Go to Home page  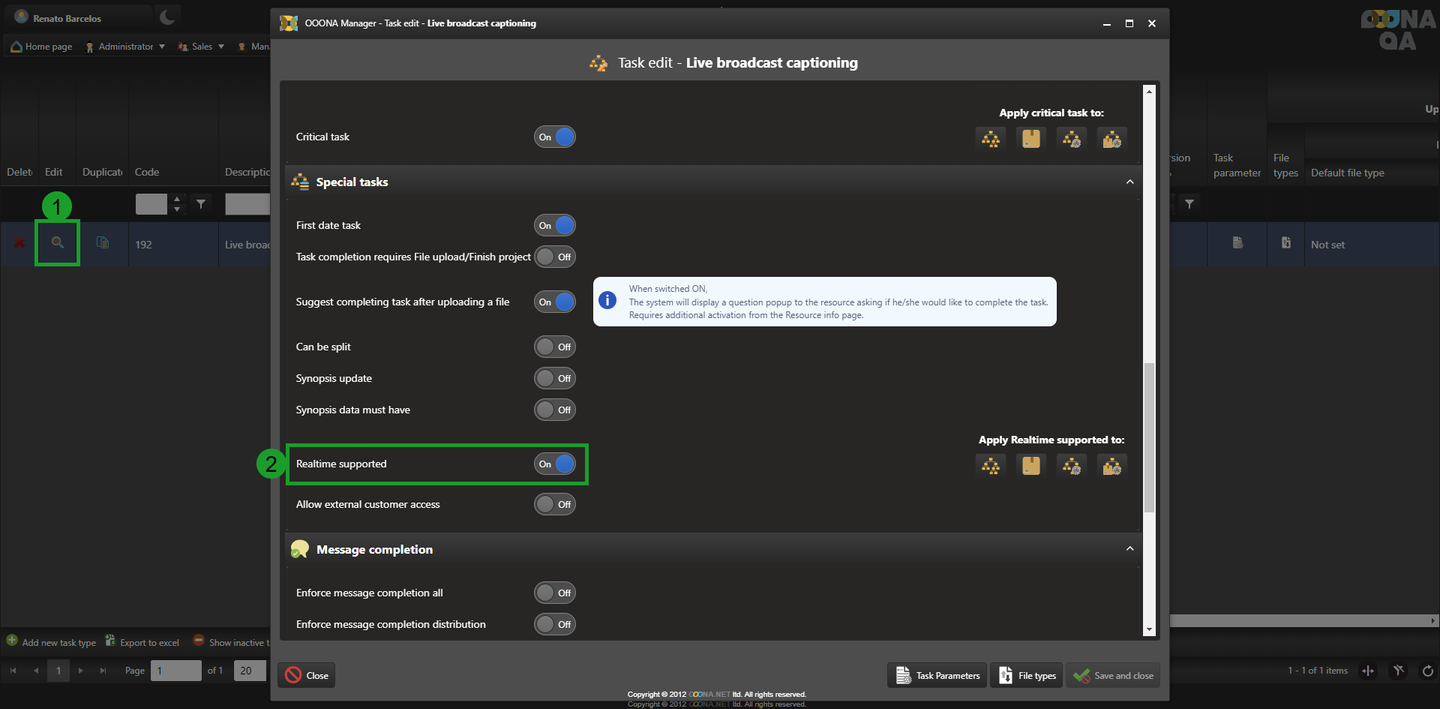(x=42, y=46)
